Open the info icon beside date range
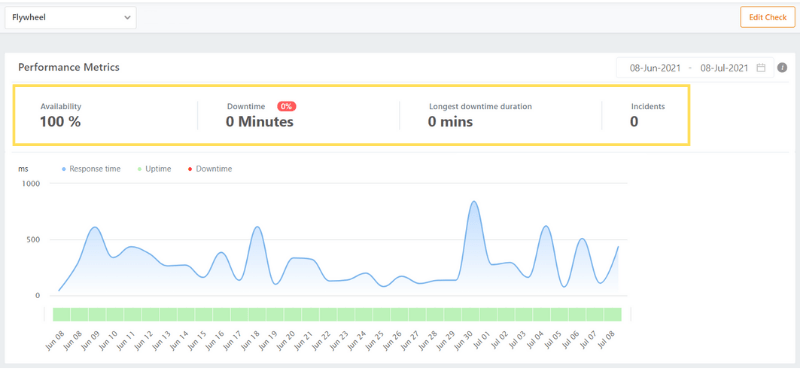The height and width of the screenshot is (370, 800). coord(782,67)
